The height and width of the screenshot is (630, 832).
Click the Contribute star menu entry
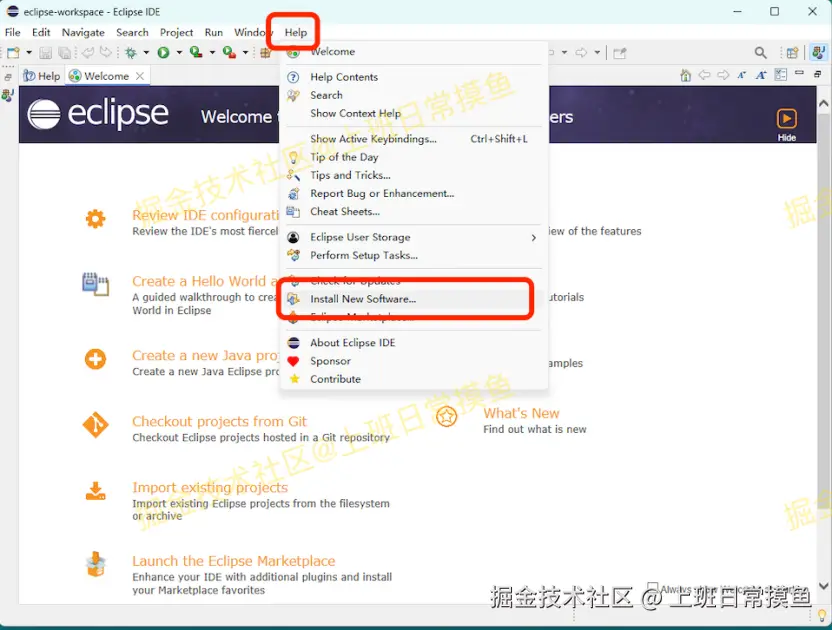(x=414, y=379)
